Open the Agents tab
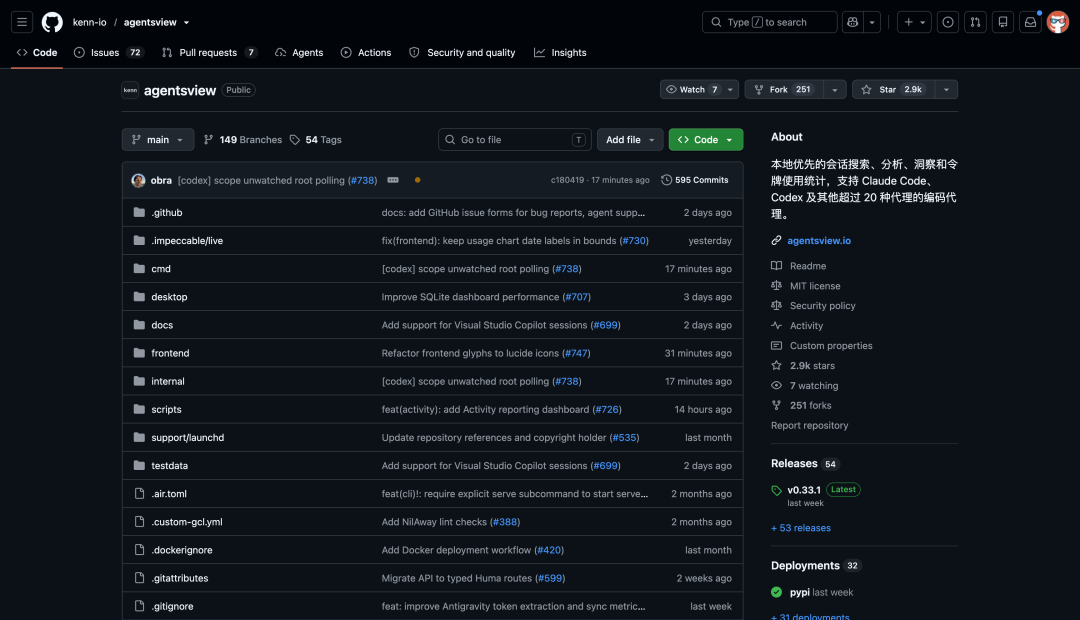 click(299, 52)
